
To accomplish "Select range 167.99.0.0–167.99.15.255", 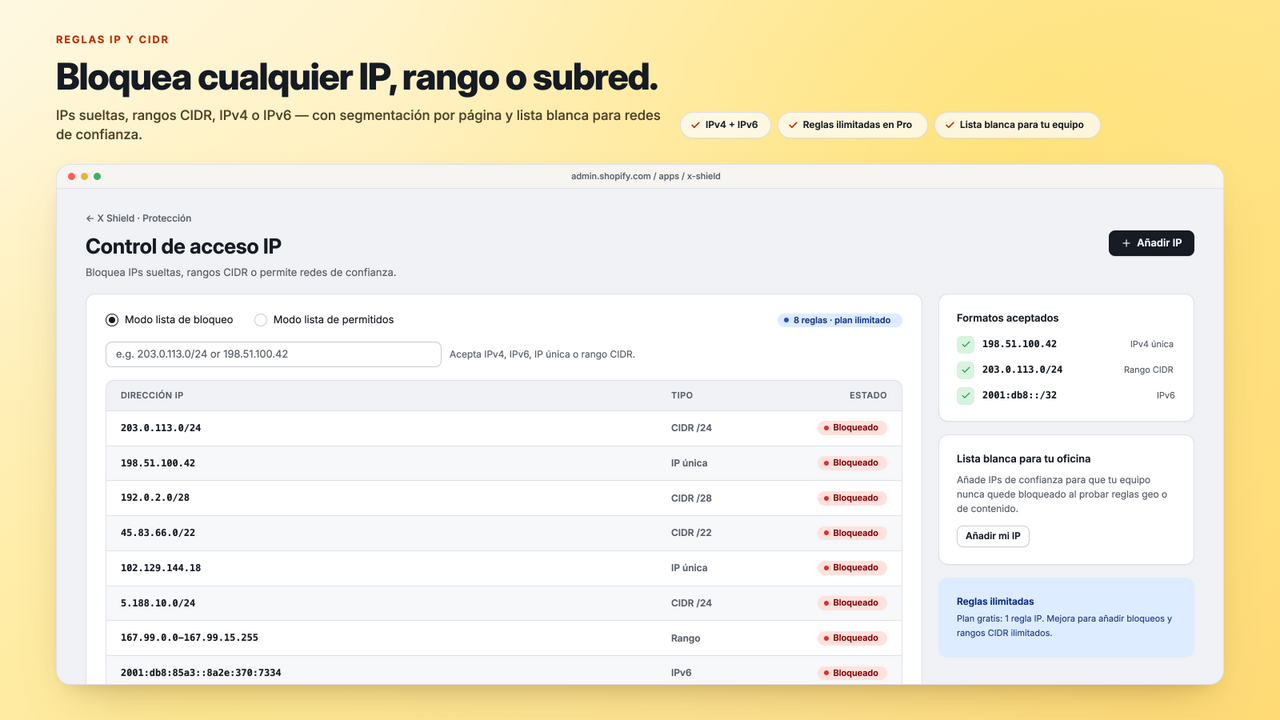I will (x=189, y=638).
